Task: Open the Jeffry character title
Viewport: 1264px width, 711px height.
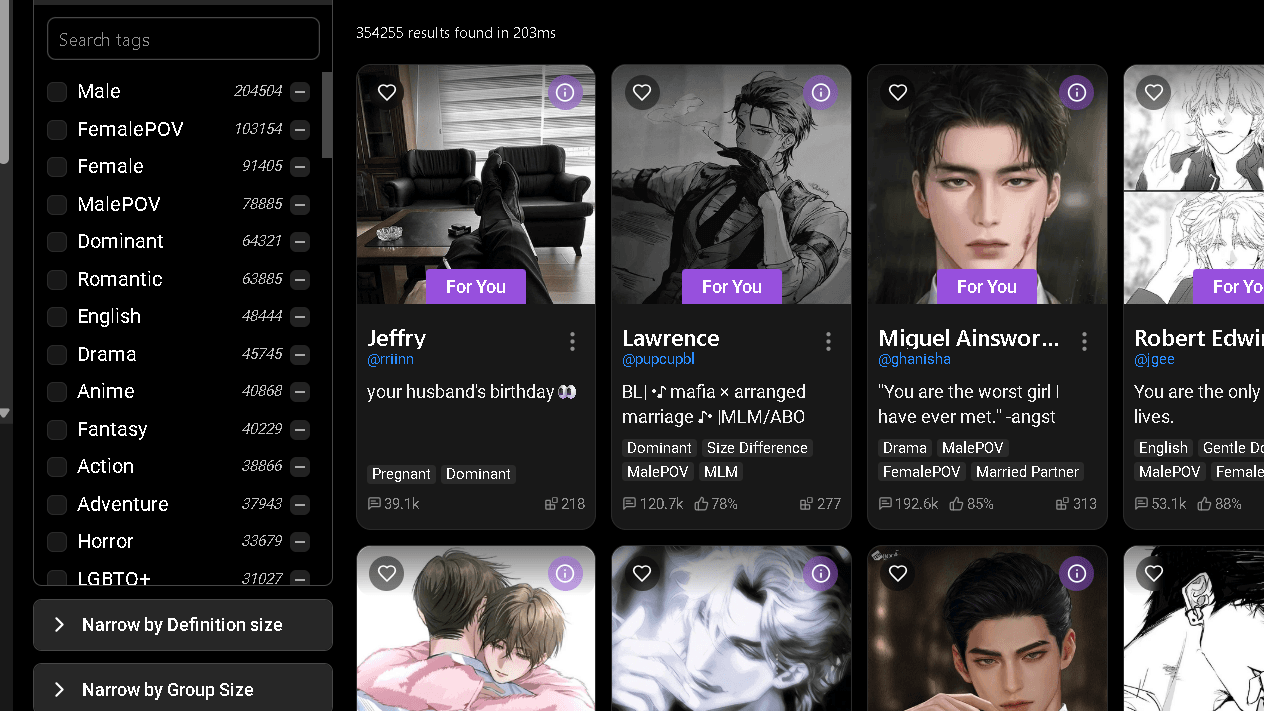Action: (396, 338)
